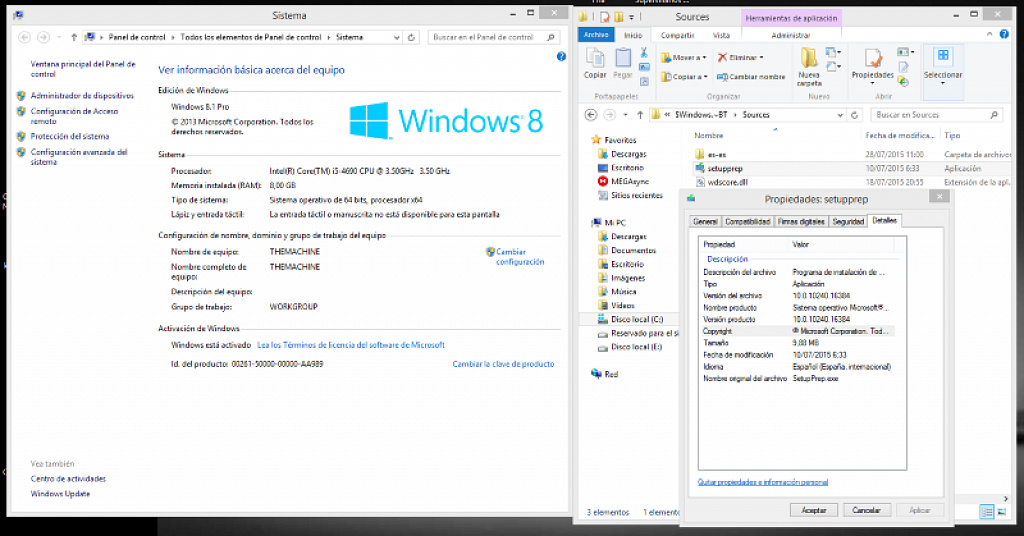The width and height of the screenshot is (1024, 536).
Task: Click the Aceptar button
Action: (x=814, y=510)
